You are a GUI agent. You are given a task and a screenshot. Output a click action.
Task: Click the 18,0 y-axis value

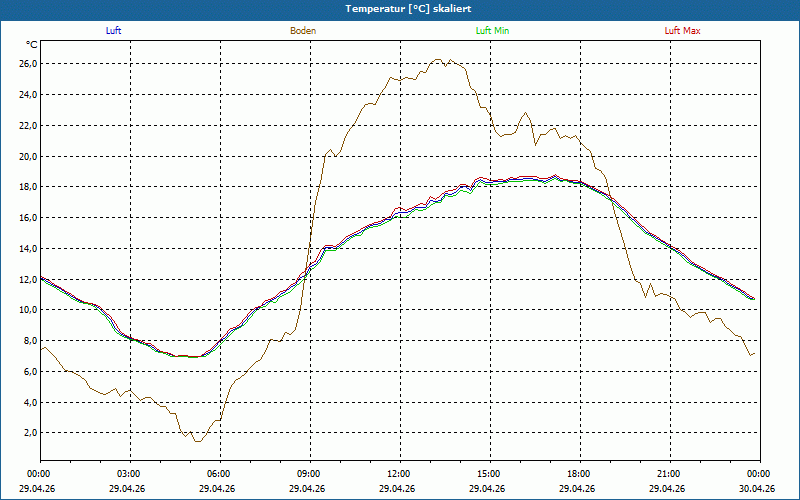(28, 187)
